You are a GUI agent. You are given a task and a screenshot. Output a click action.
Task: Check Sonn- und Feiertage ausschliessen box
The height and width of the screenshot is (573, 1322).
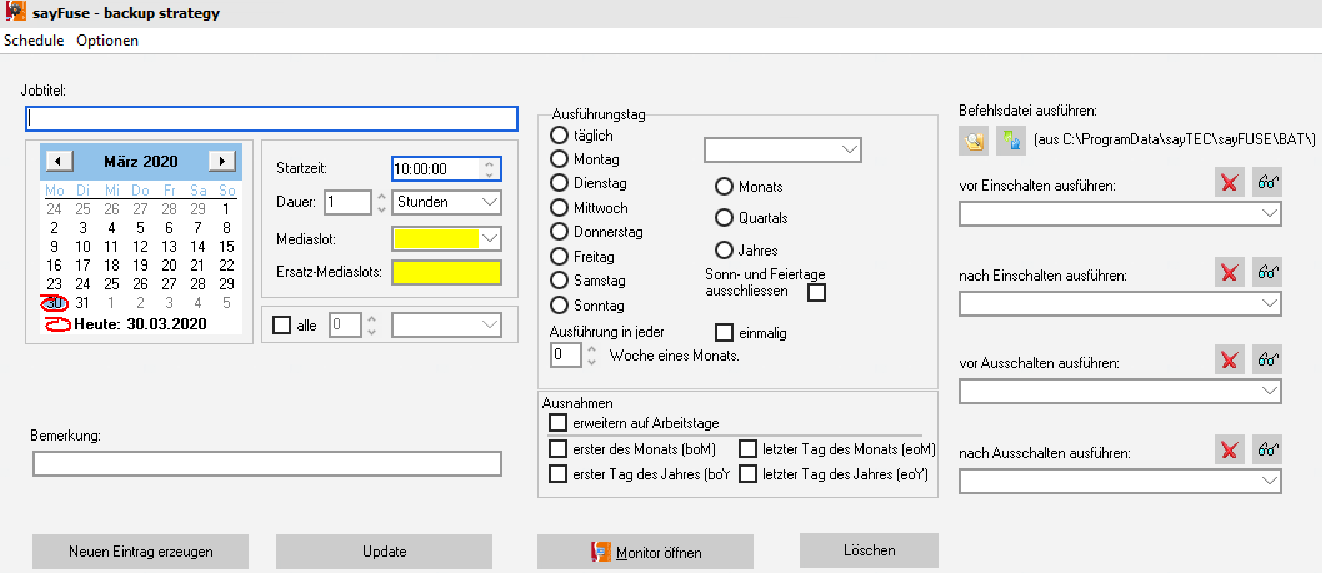[x=817, y=292]
